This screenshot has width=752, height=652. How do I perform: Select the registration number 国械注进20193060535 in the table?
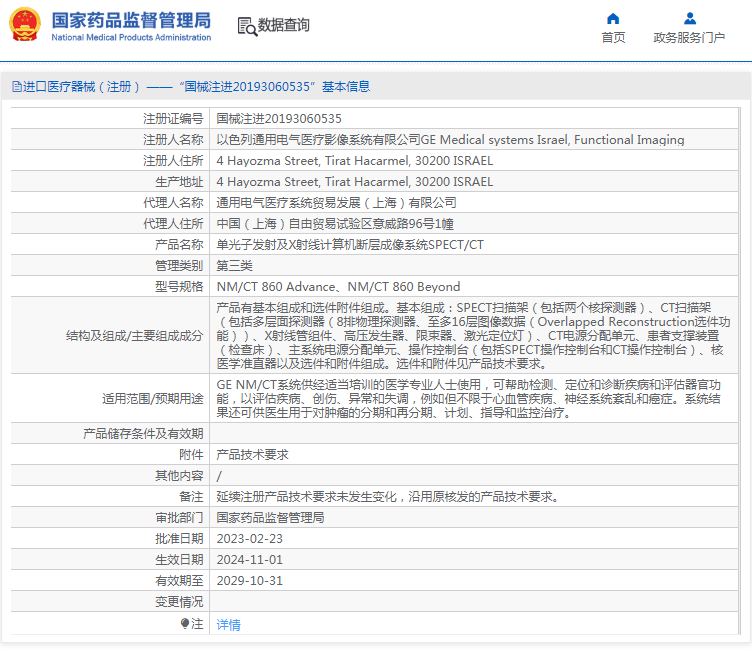click(x=272, y=119)
